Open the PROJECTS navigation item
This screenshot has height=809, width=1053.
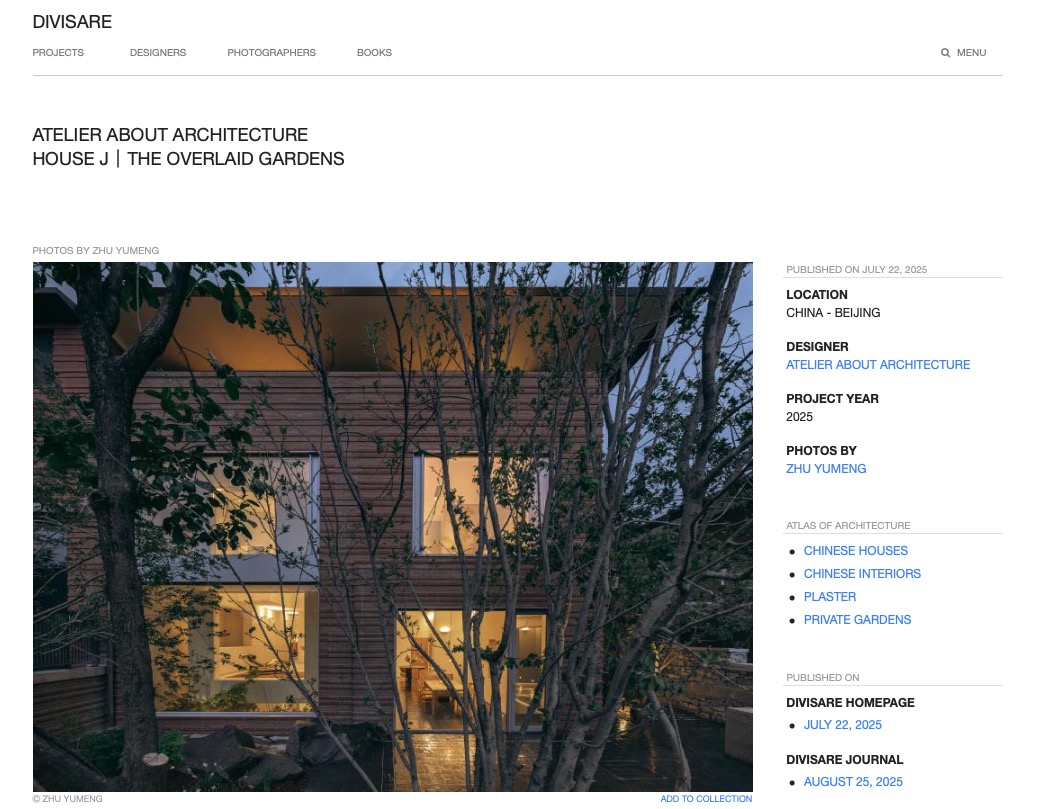(x=58, y=52)
